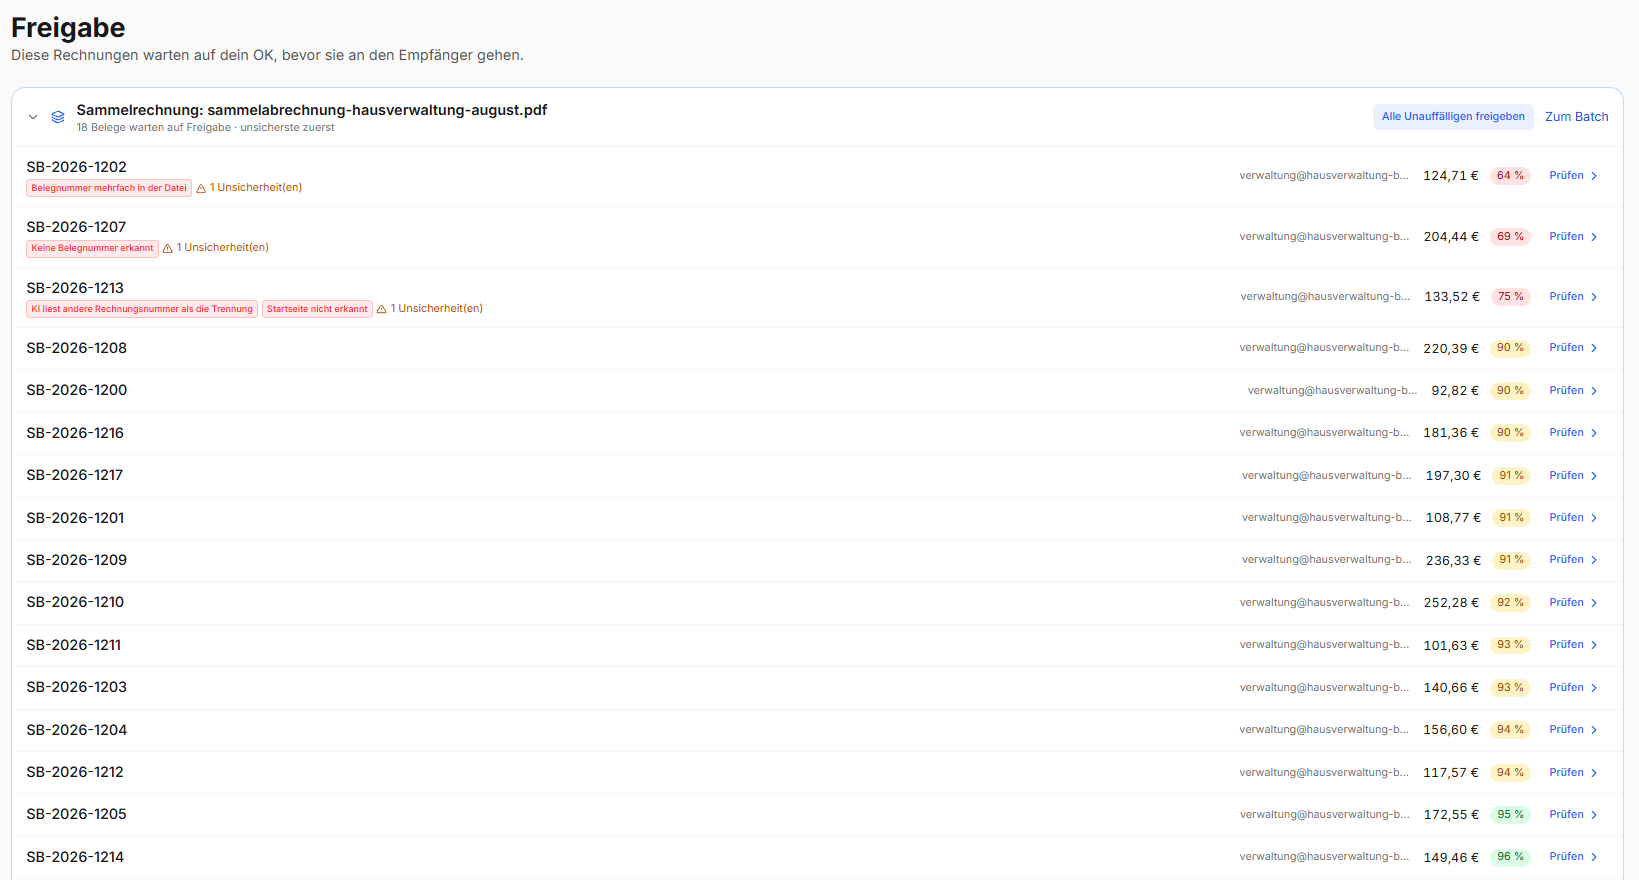Click the SB-2026-1217 invoice title
Screen dimensions: 1639x880
pyautogui.click(x=75, y=475)
